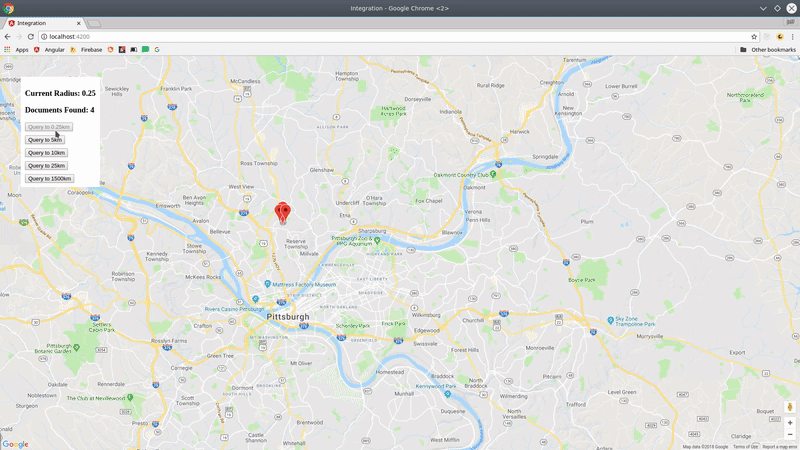Click the Pittsburgh Botanic Garden pin
800x450 pixels.
77,347
